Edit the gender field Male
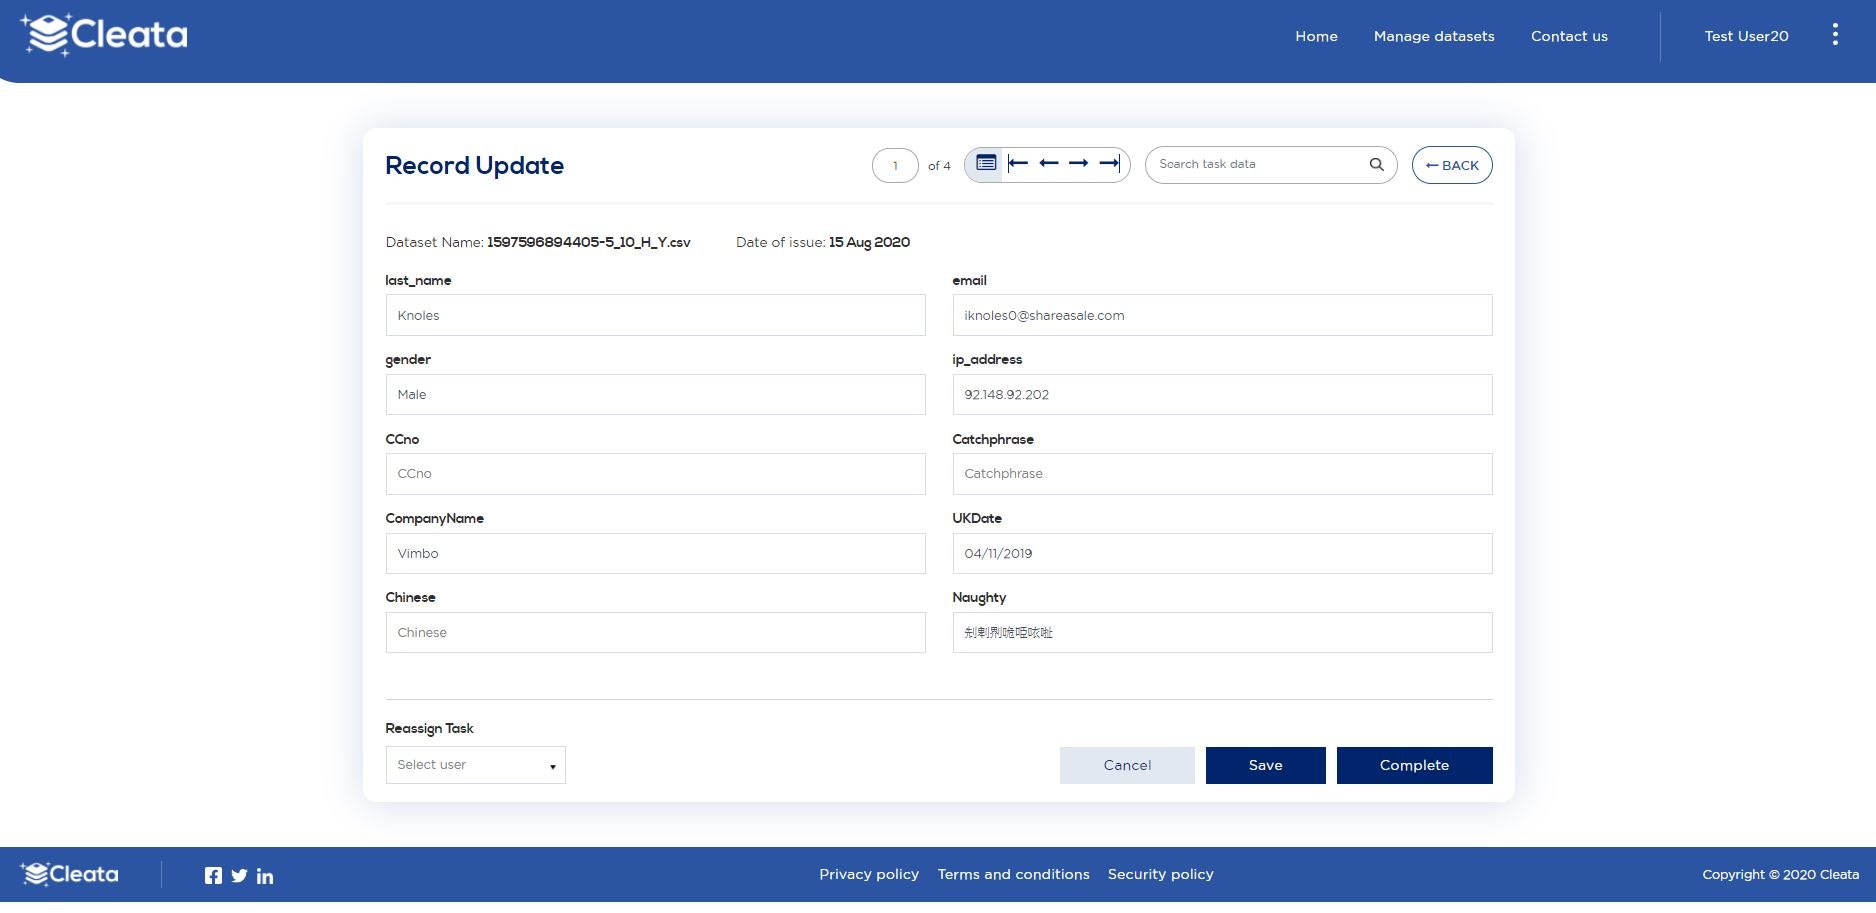This screenshot has height=913, width=1876. point(655,394)
